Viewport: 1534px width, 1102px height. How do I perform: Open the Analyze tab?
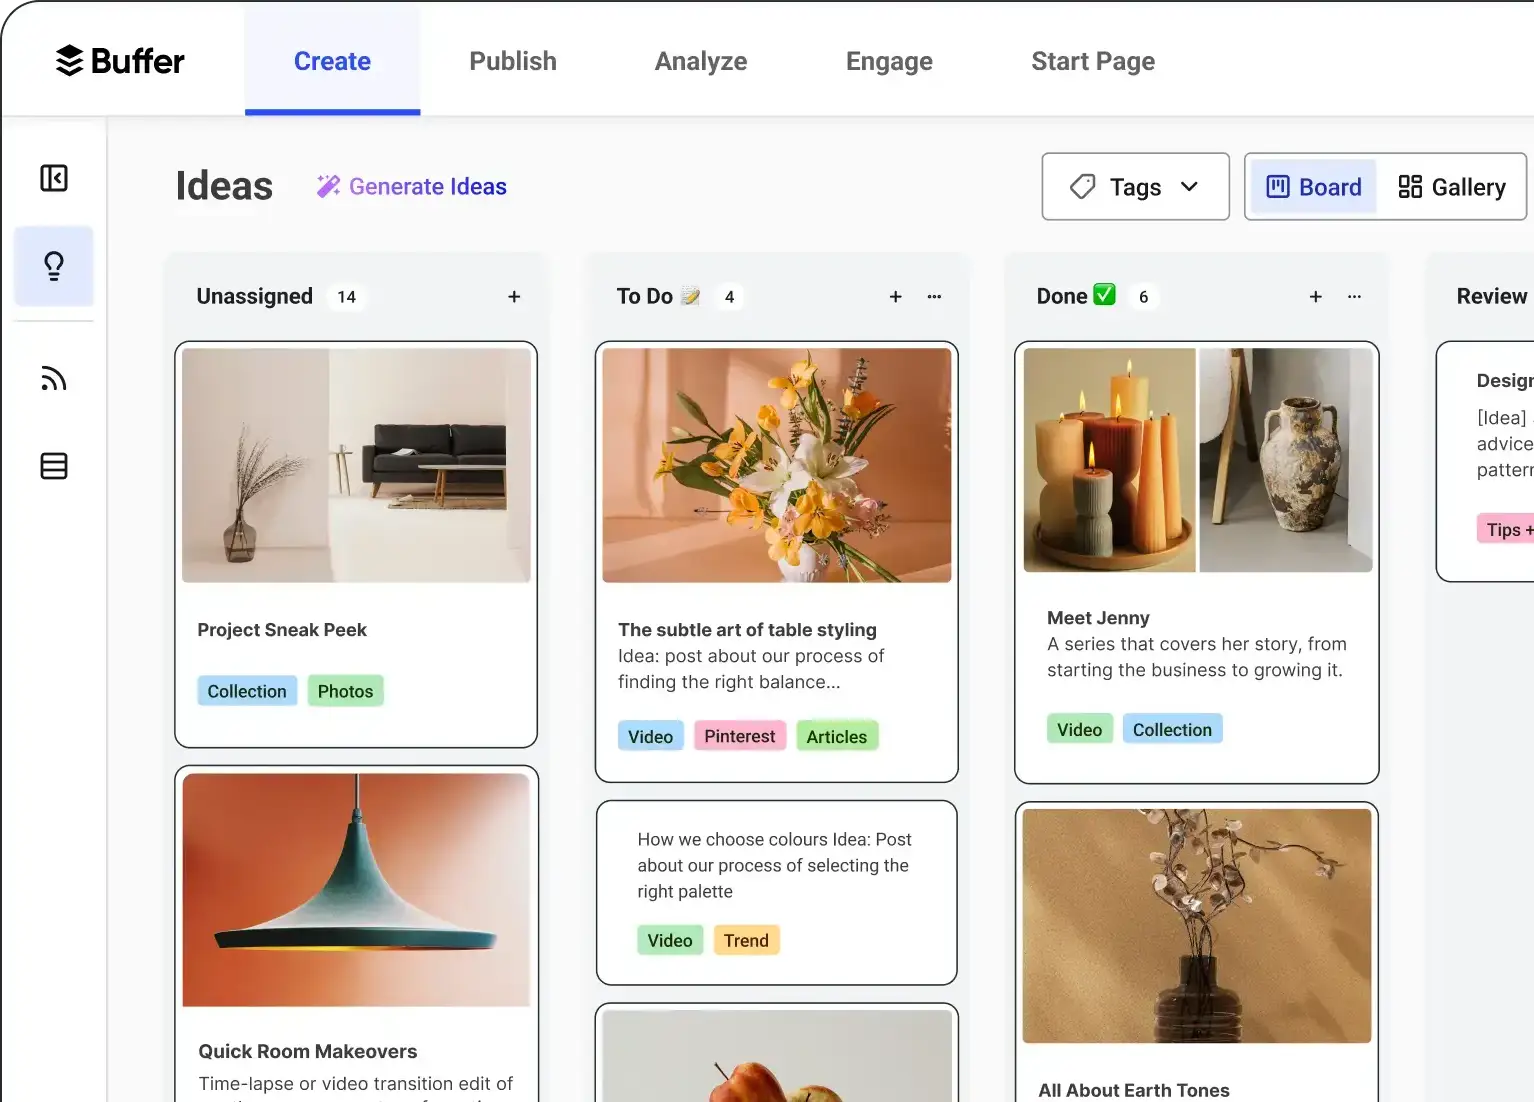[x=701, y=61]
